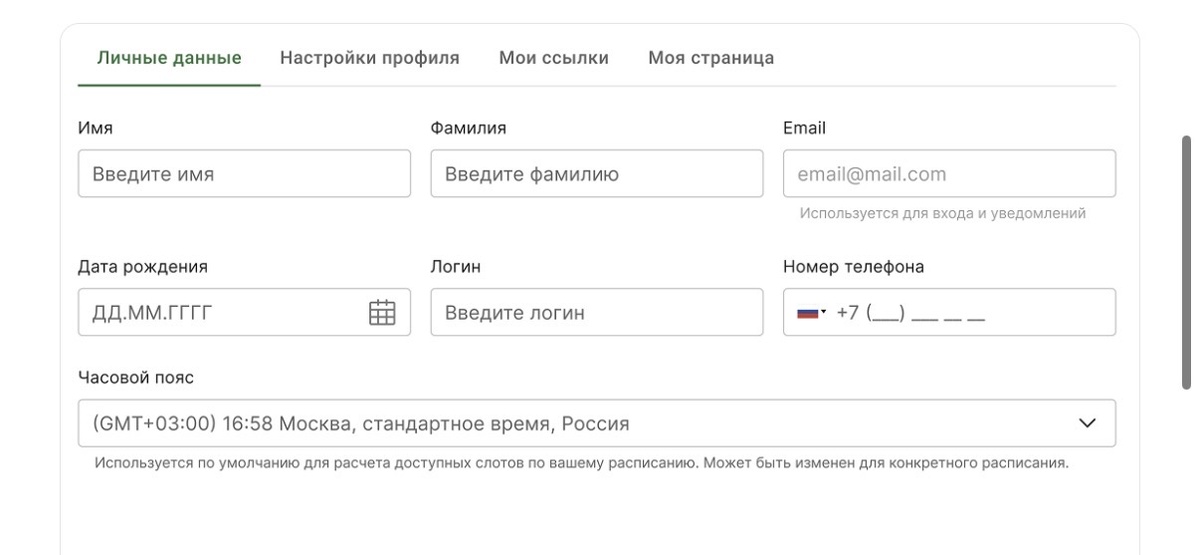1200x555 pixels.
Task: Click the Russian flag icon
Action: 807,313
